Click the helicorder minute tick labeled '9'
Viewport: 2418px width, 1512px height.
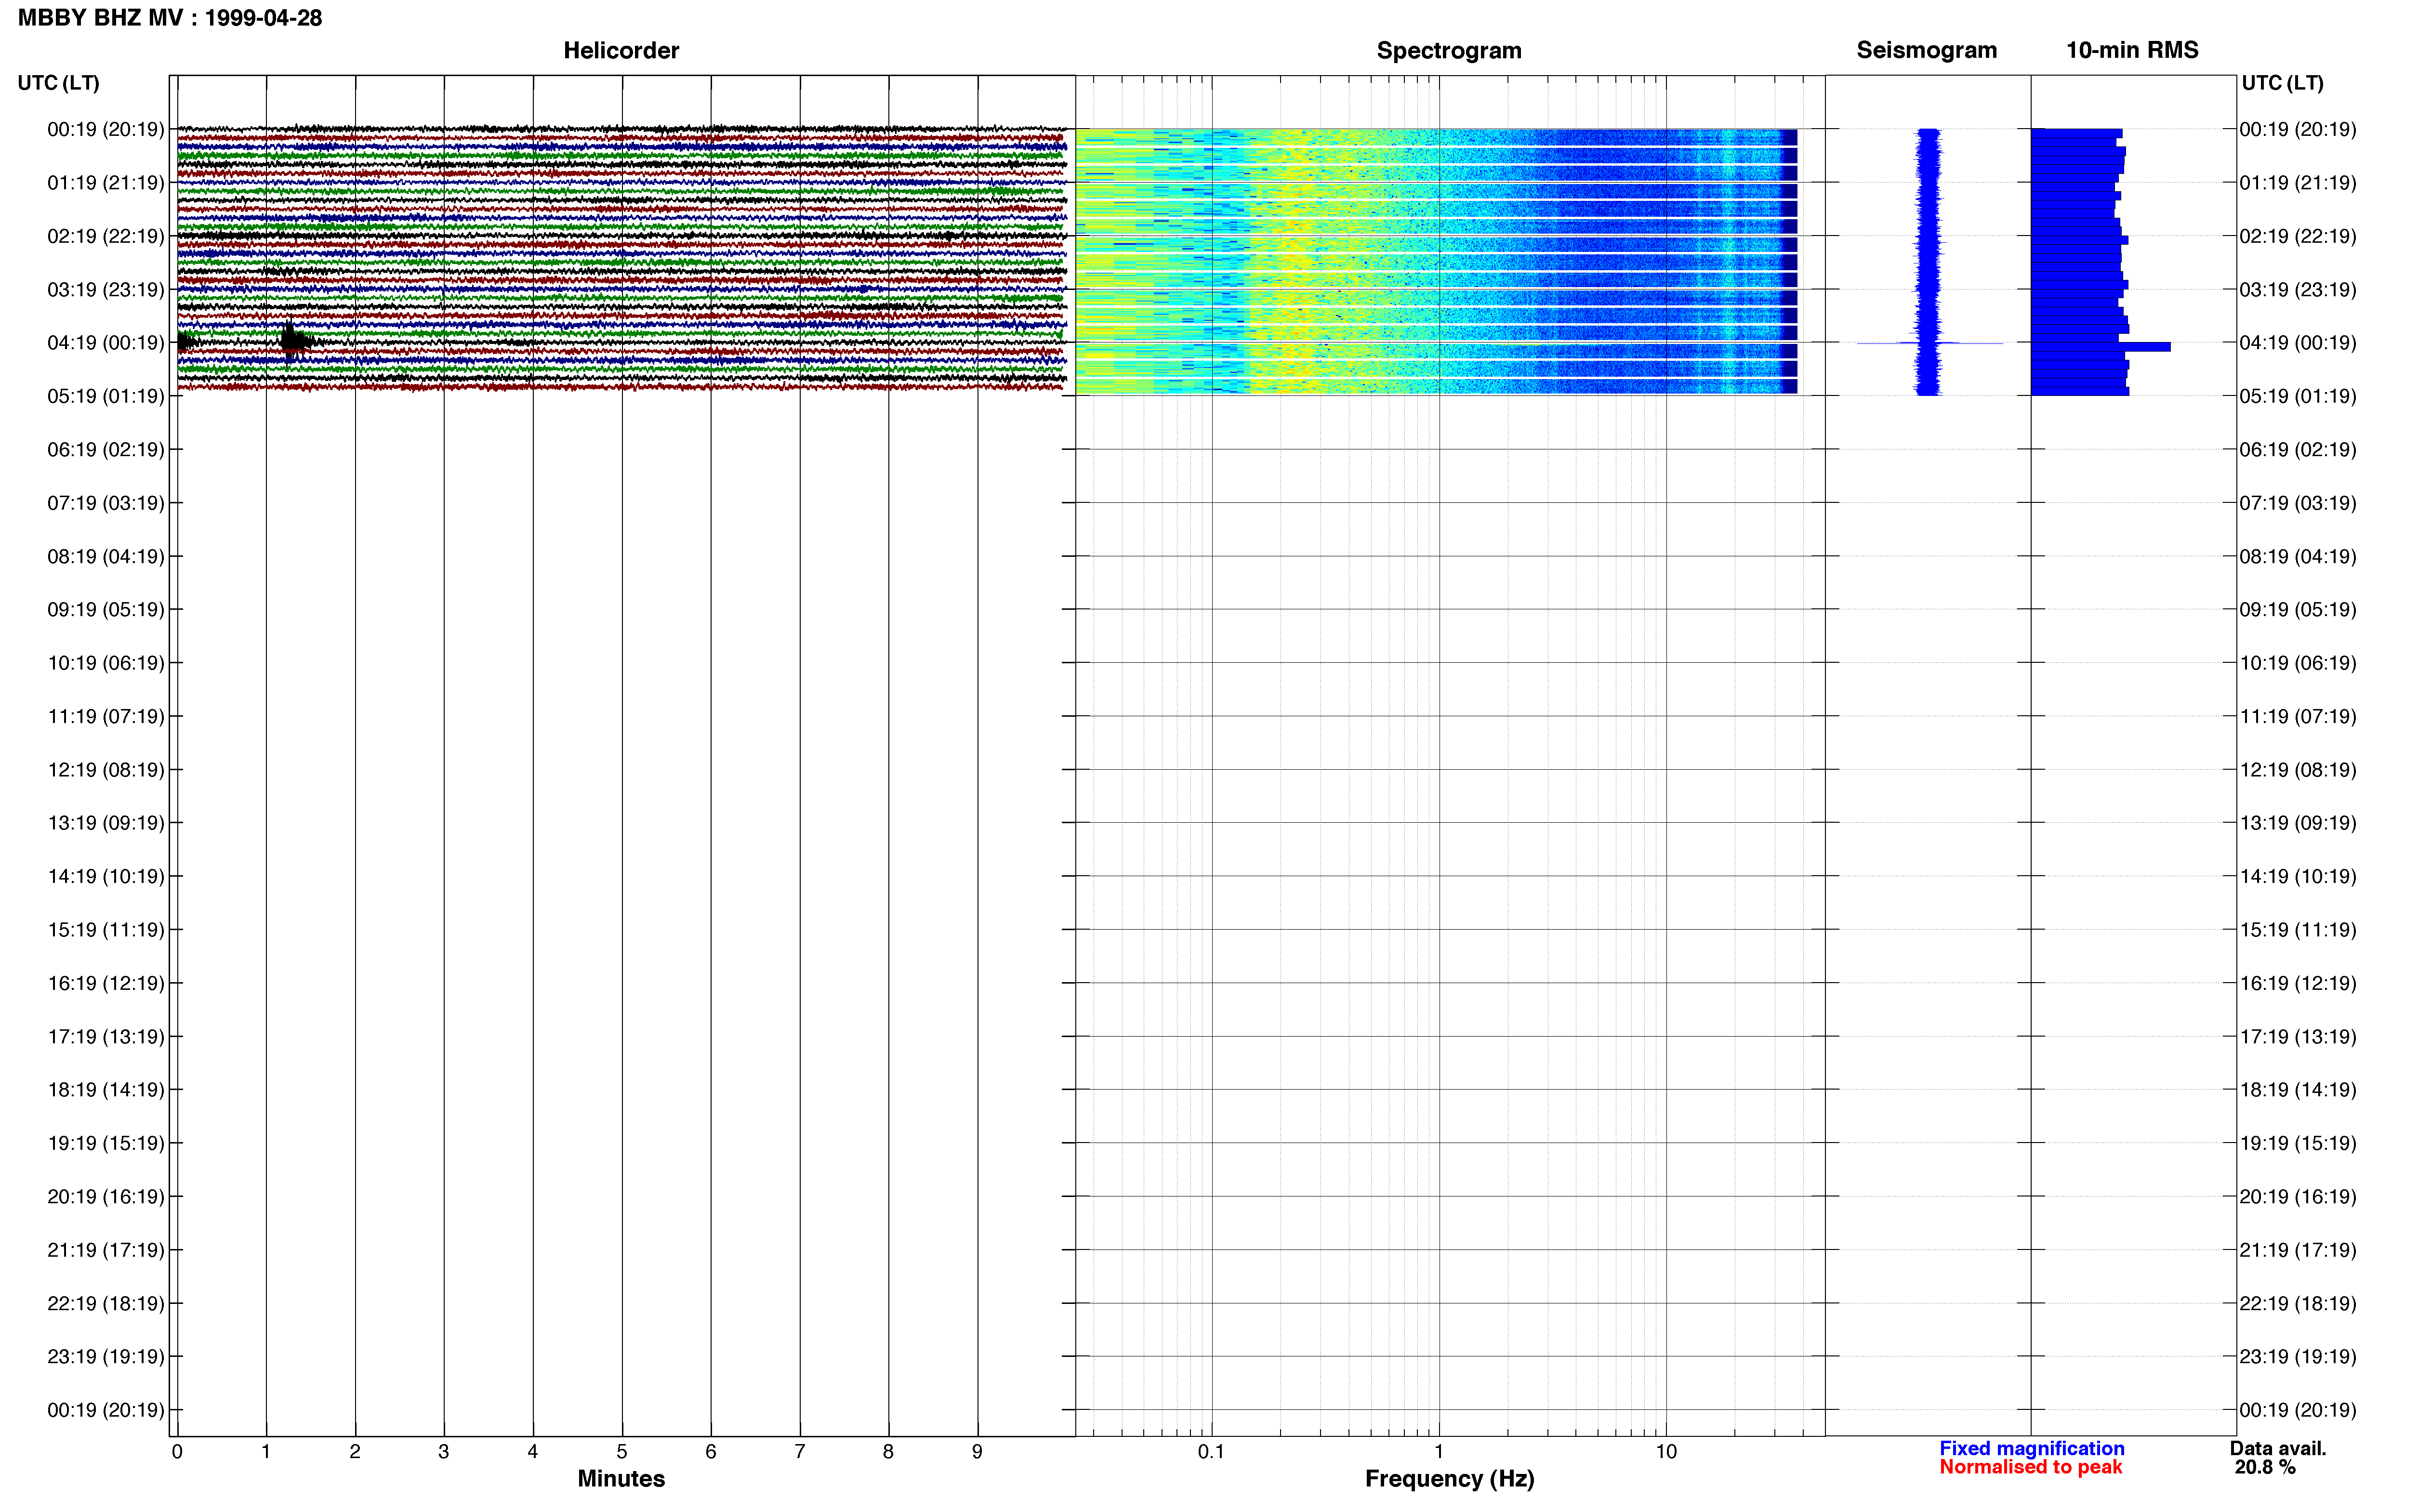(x=977, y=1452)
